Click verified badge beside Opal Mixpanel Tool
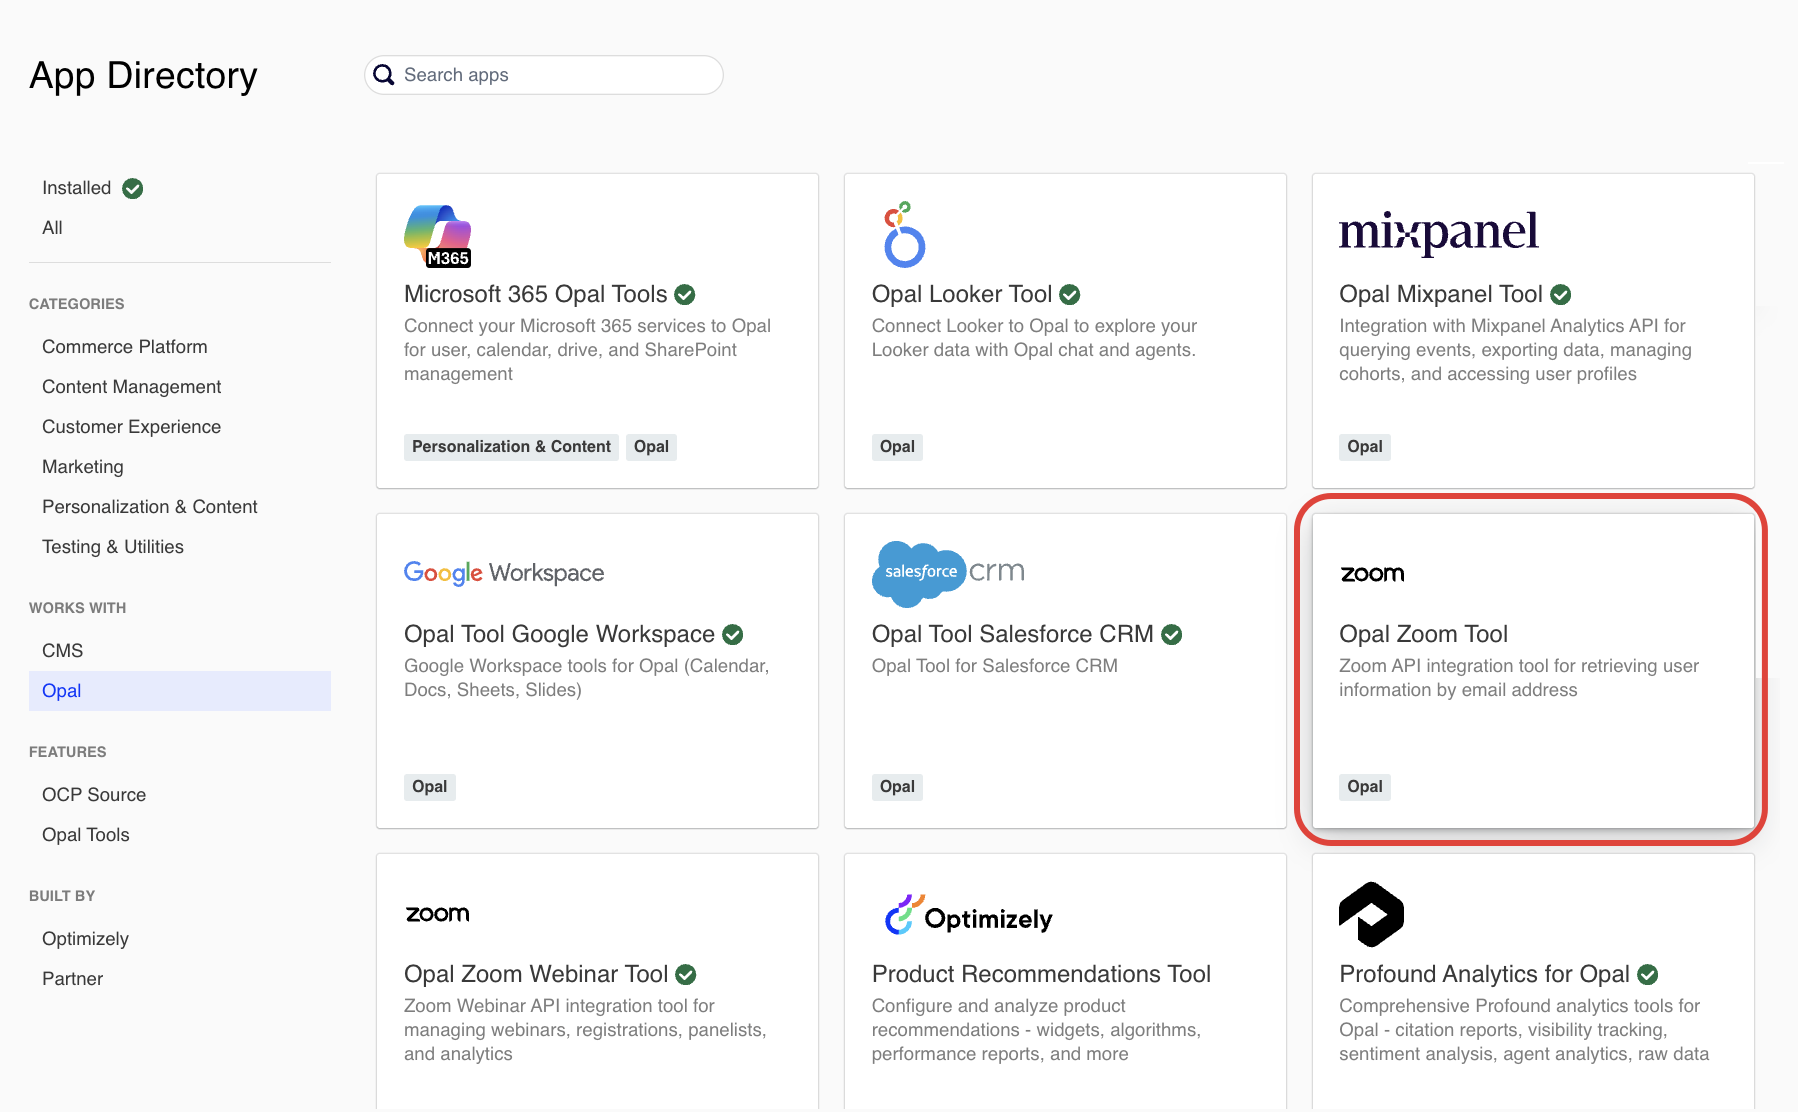1798x1112 pixels. (x=1561, y=295)
